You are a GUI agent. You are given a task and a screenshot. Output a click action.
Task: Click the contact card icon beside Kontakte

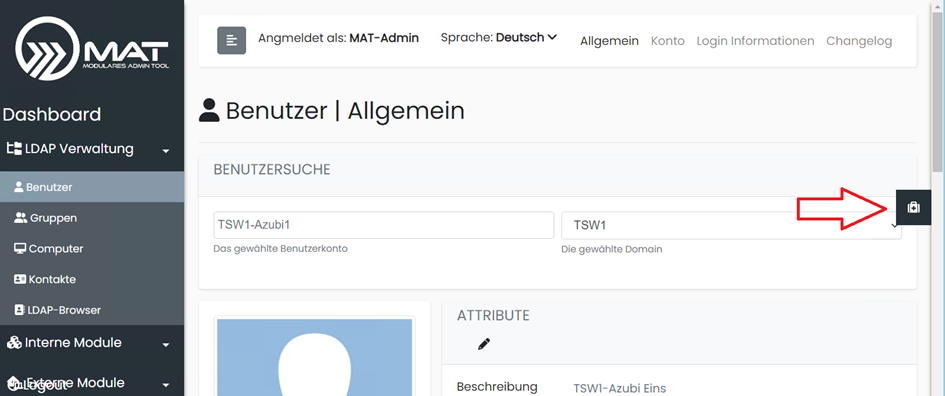click(x=19, y=279)
